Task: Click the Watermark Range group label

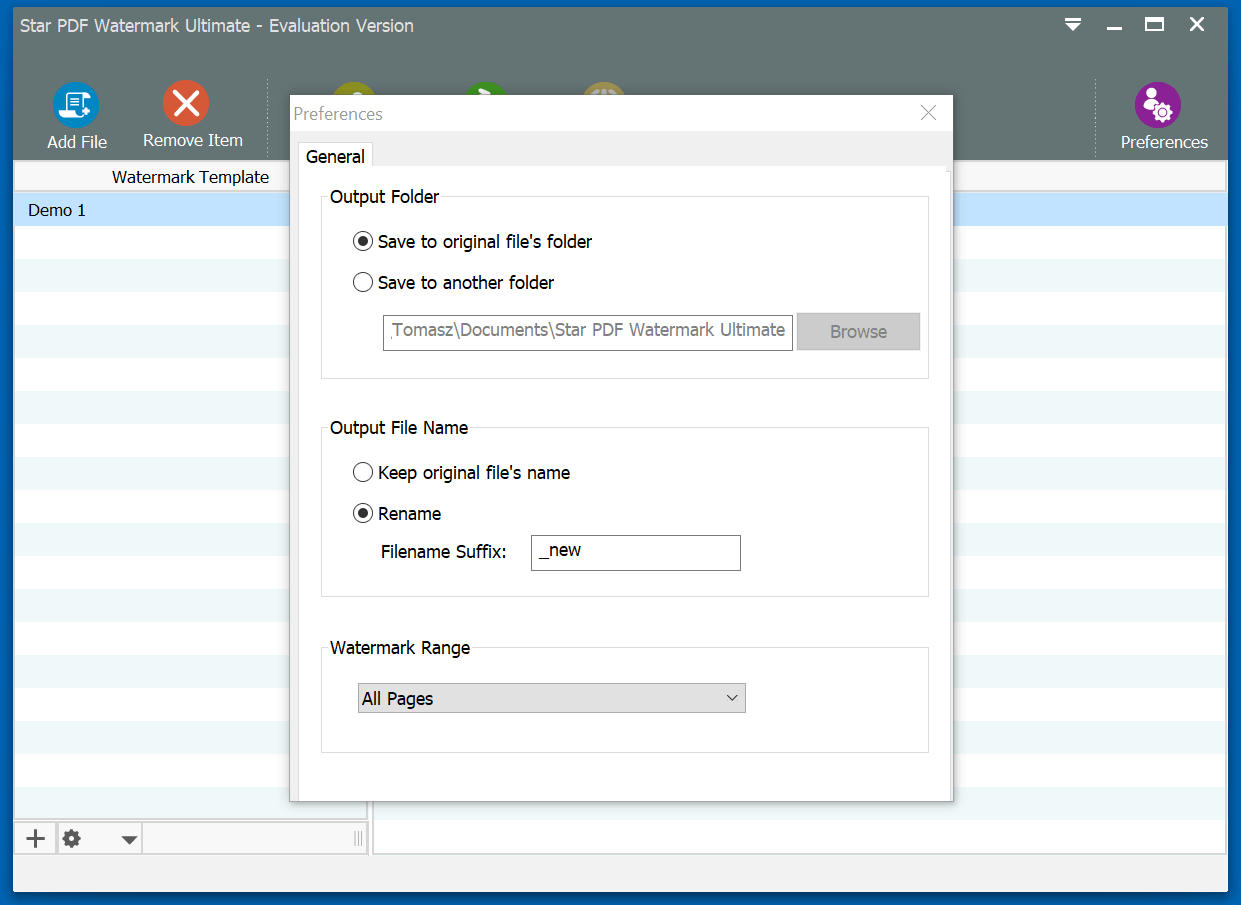Action: pyautogui.click(x=400, y=648)
